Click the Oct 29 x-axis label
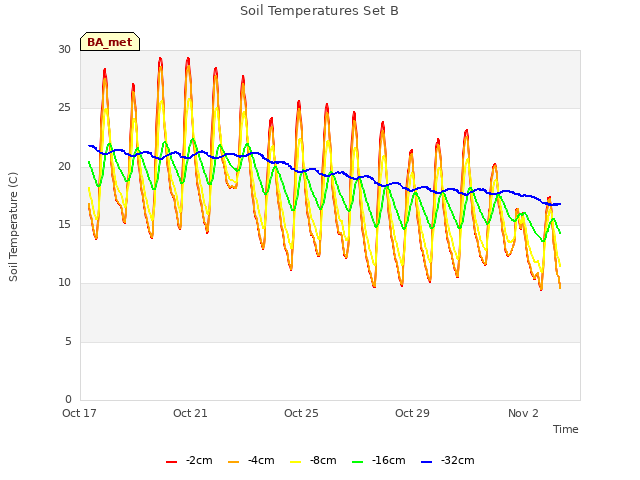This screenshot has width=640, height=480. (412, 413)
